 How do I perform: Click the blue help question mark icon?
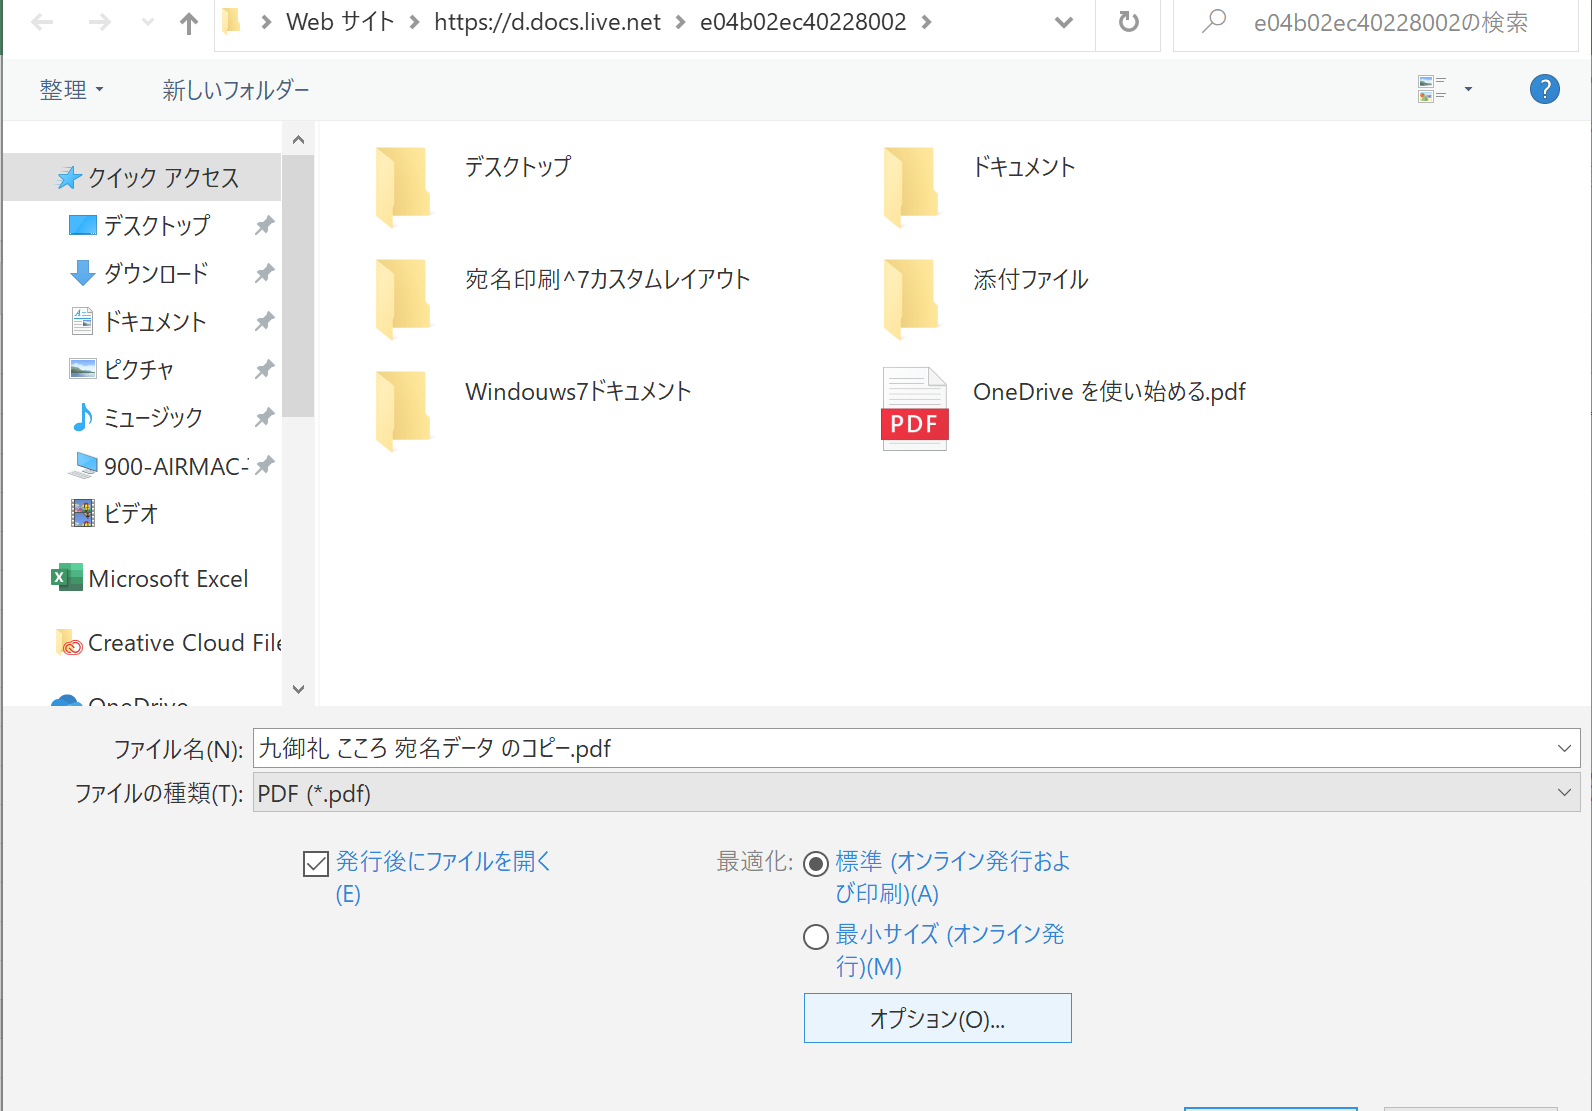point(1544,90)
